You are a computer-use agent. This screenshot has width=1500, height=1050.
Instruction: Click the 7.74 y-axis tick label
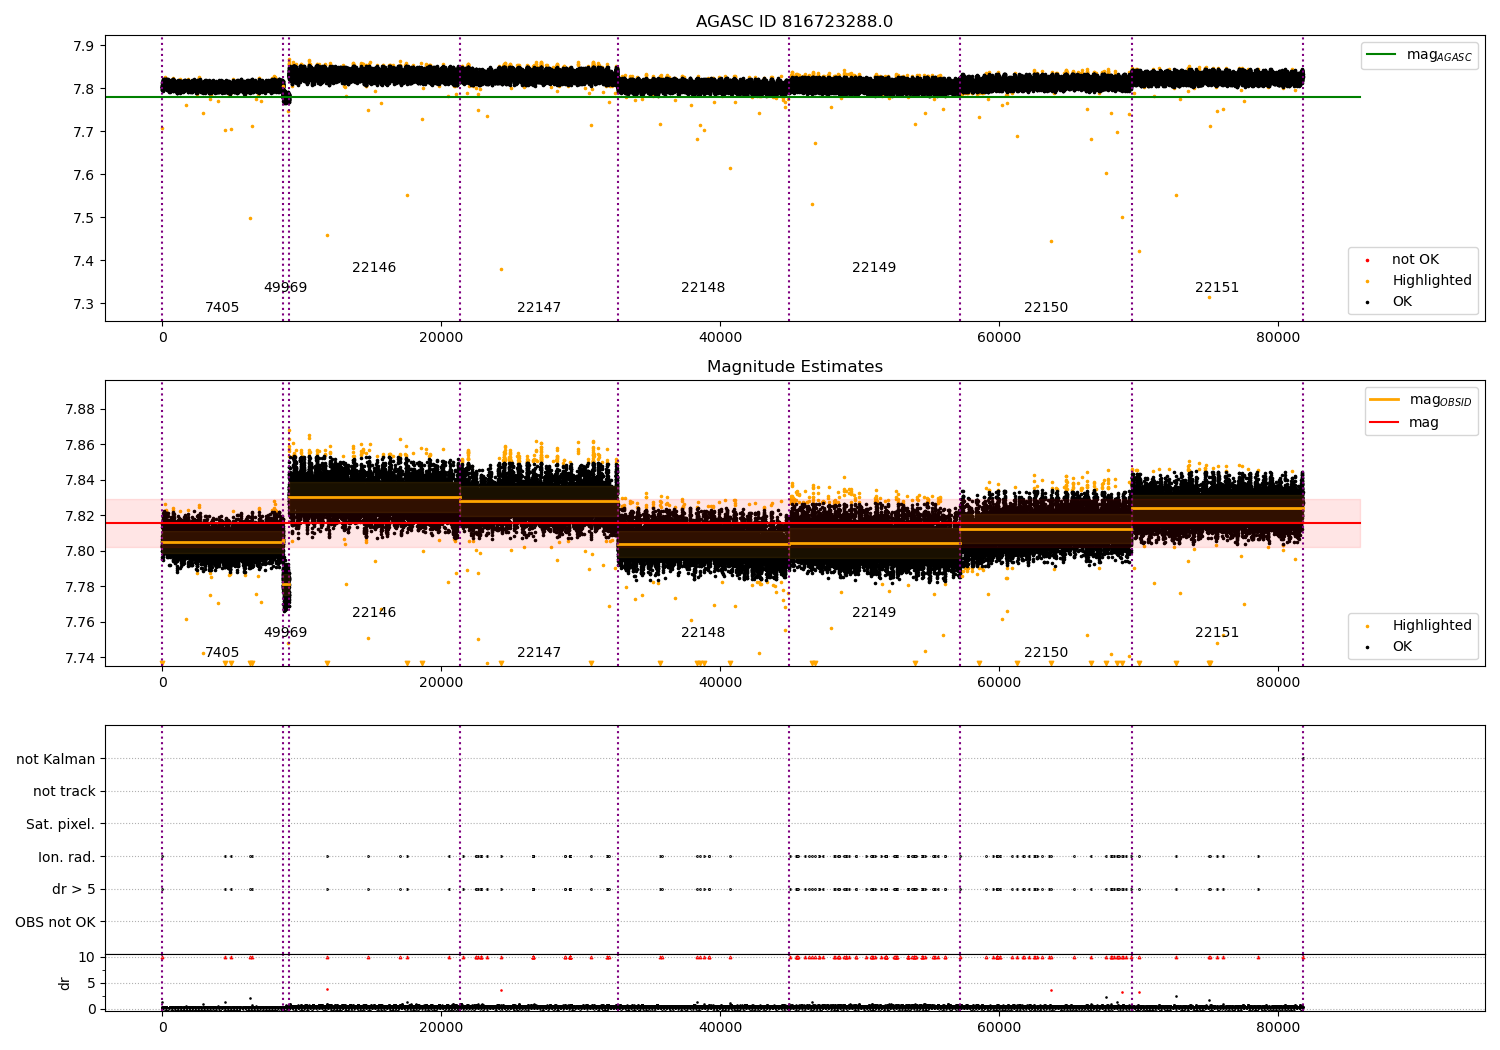[80, 658]
